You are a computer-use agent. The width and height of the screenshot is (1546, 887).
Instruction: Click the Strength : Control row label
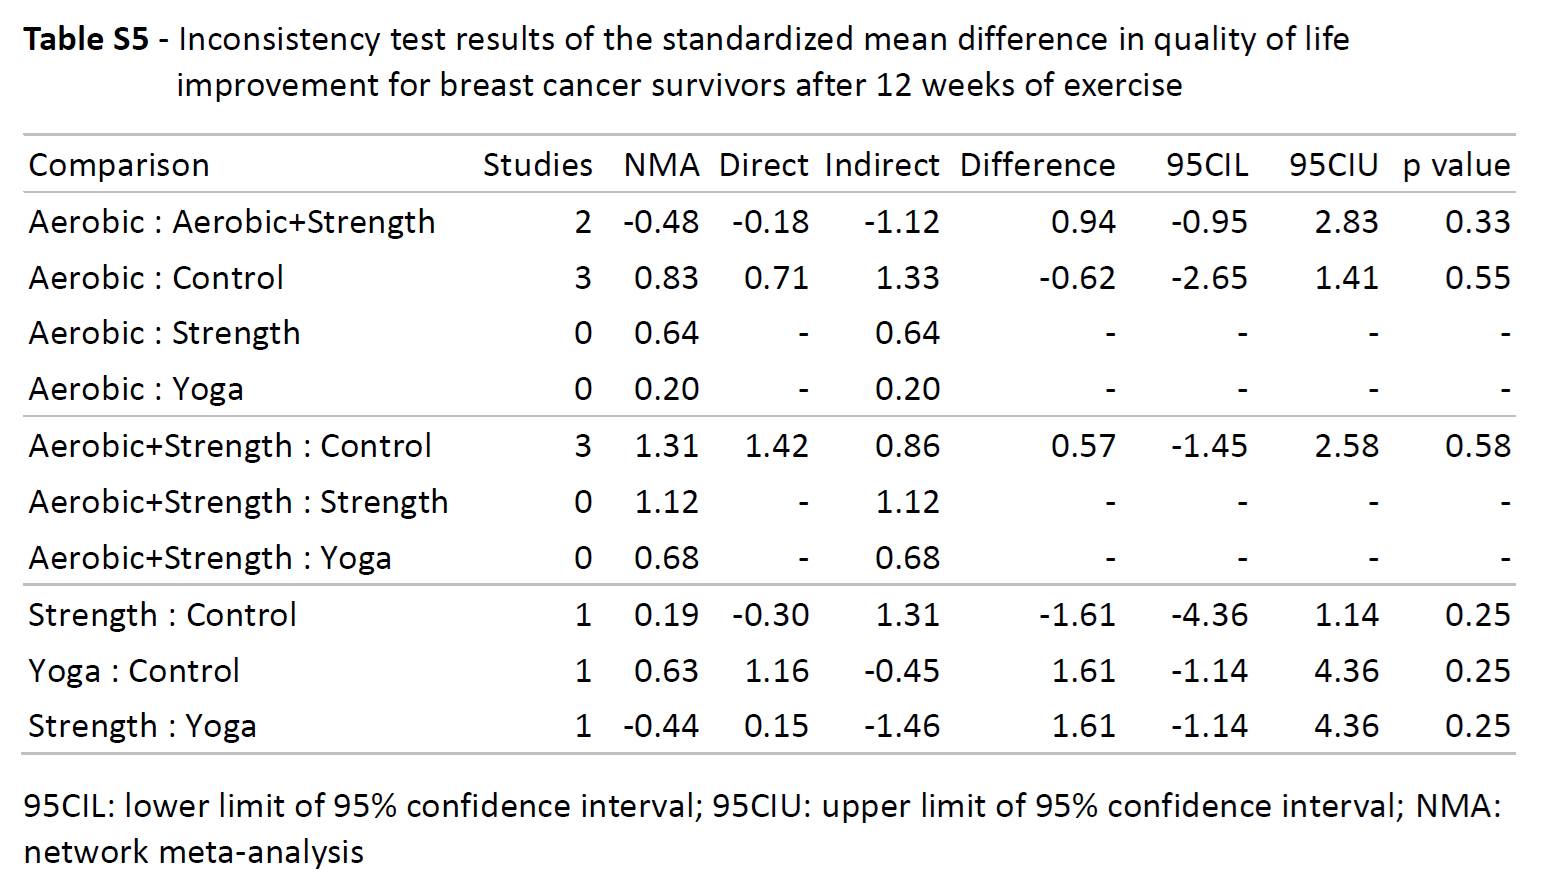[x=162, y=615]
